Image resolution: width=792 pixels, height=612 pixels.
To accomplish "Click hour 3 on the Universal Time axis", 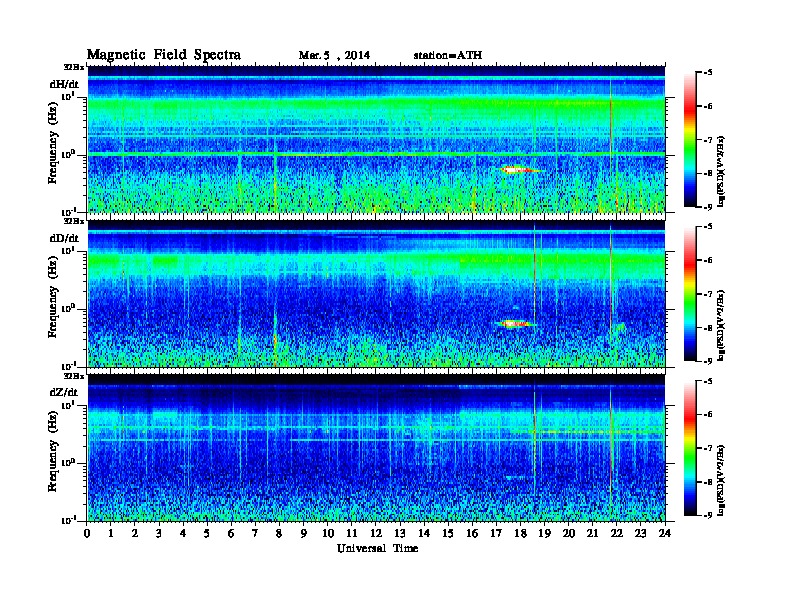I will [159, 533].
